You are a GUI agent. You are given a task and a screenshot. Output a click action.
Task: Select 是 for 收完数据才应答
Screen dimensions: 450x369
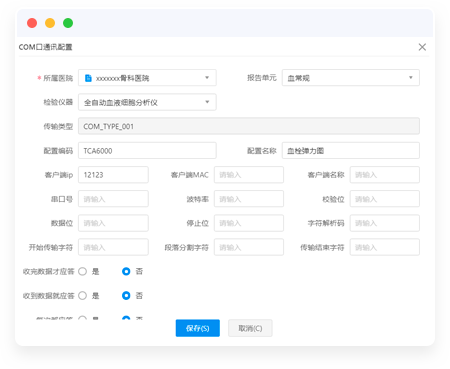[x=82, y=271]
